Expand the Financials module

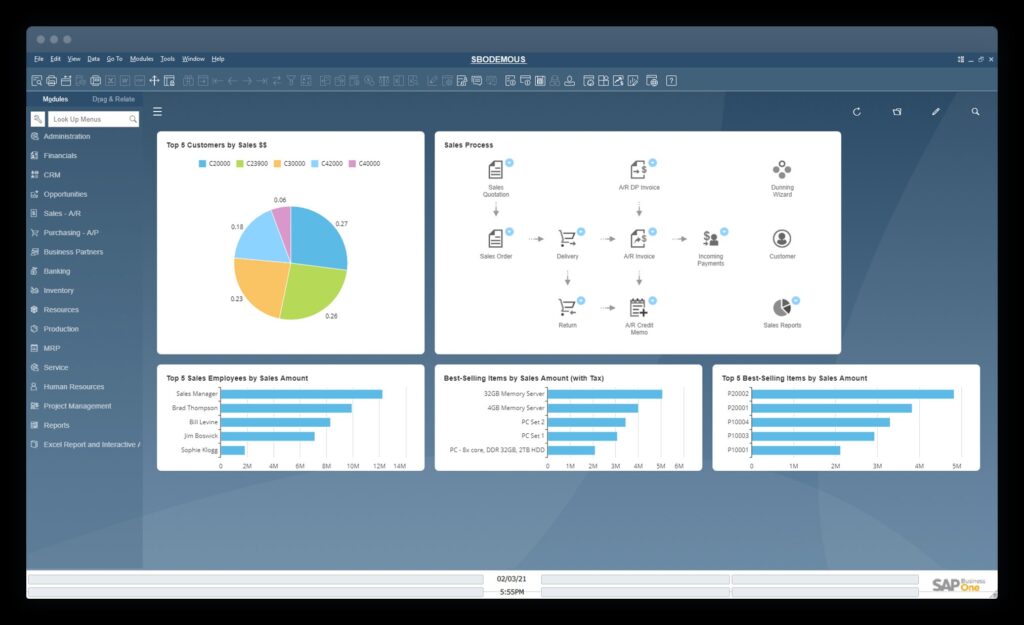(60, 155)
